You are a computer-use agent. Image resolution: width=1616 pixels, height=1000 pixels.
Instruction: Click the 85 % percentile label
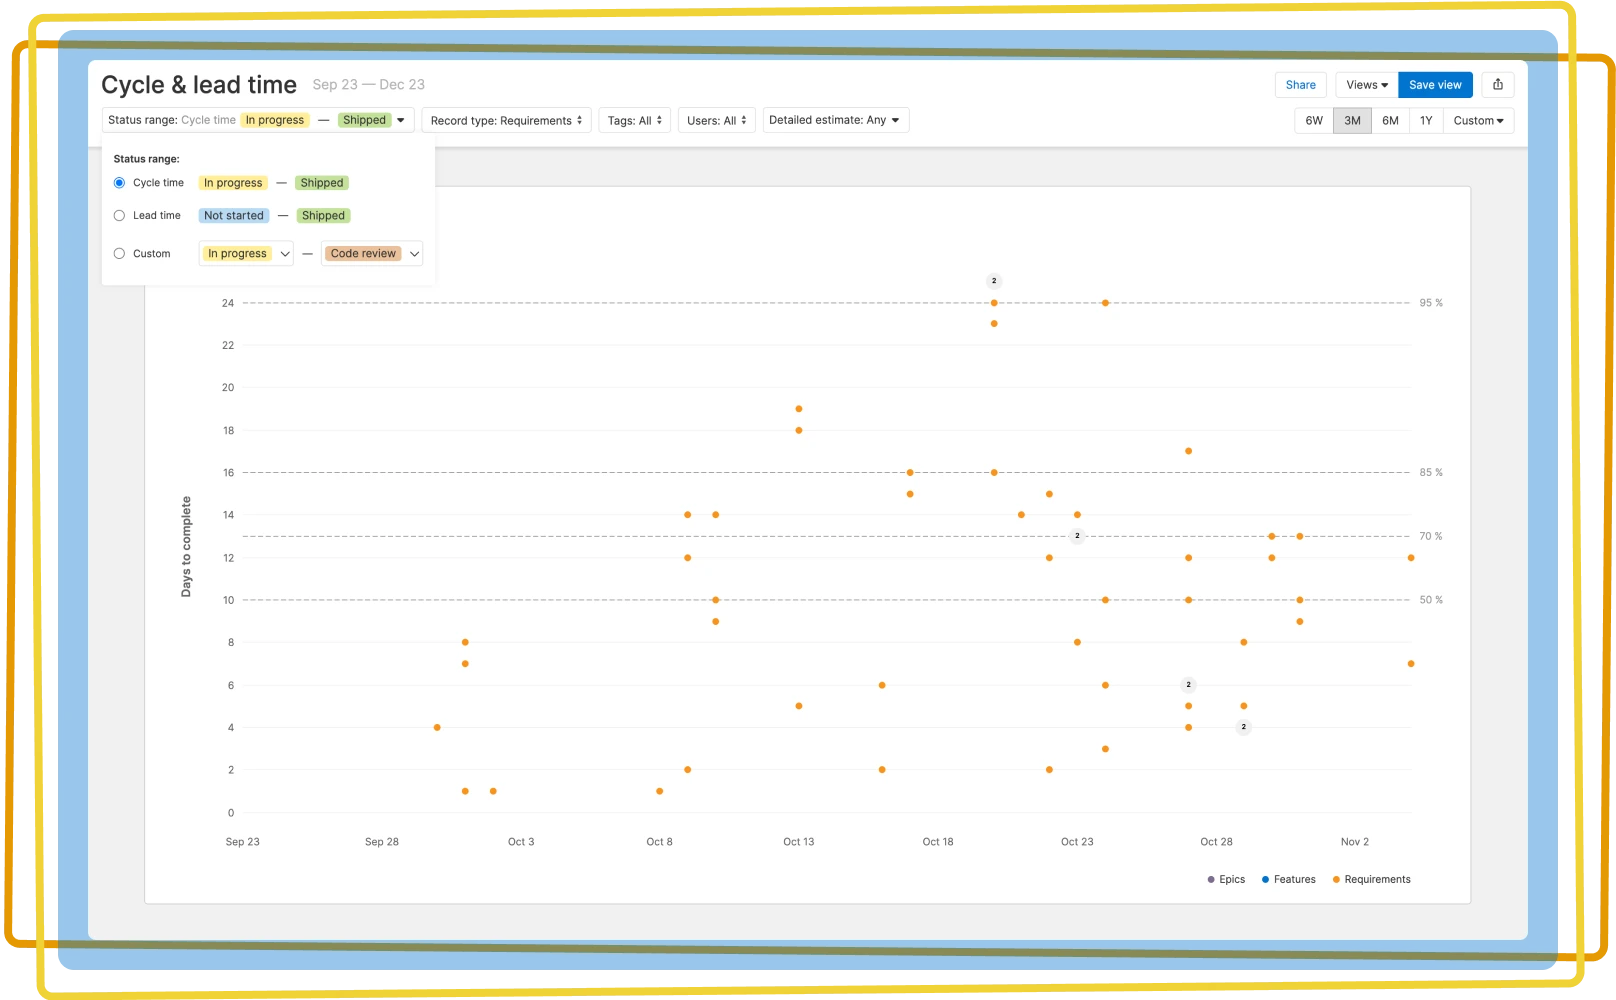[1431, 473]
